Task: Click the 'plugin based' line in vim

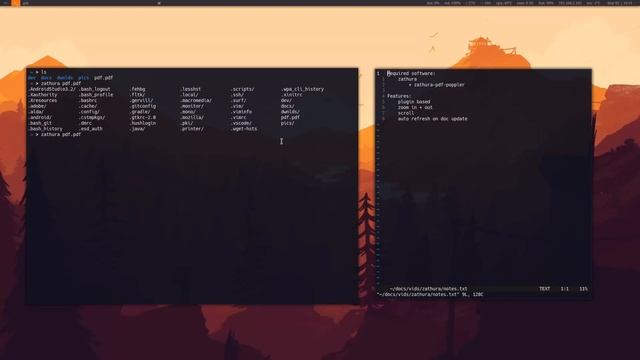Action: pos(414,102)
